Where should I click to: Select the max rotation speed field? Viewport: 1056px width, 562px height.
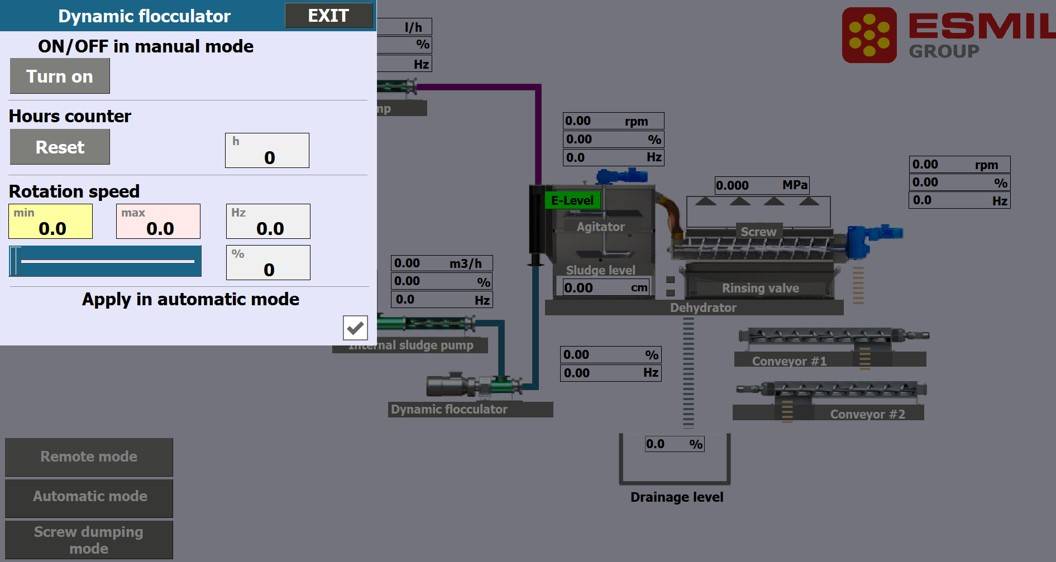158,222
